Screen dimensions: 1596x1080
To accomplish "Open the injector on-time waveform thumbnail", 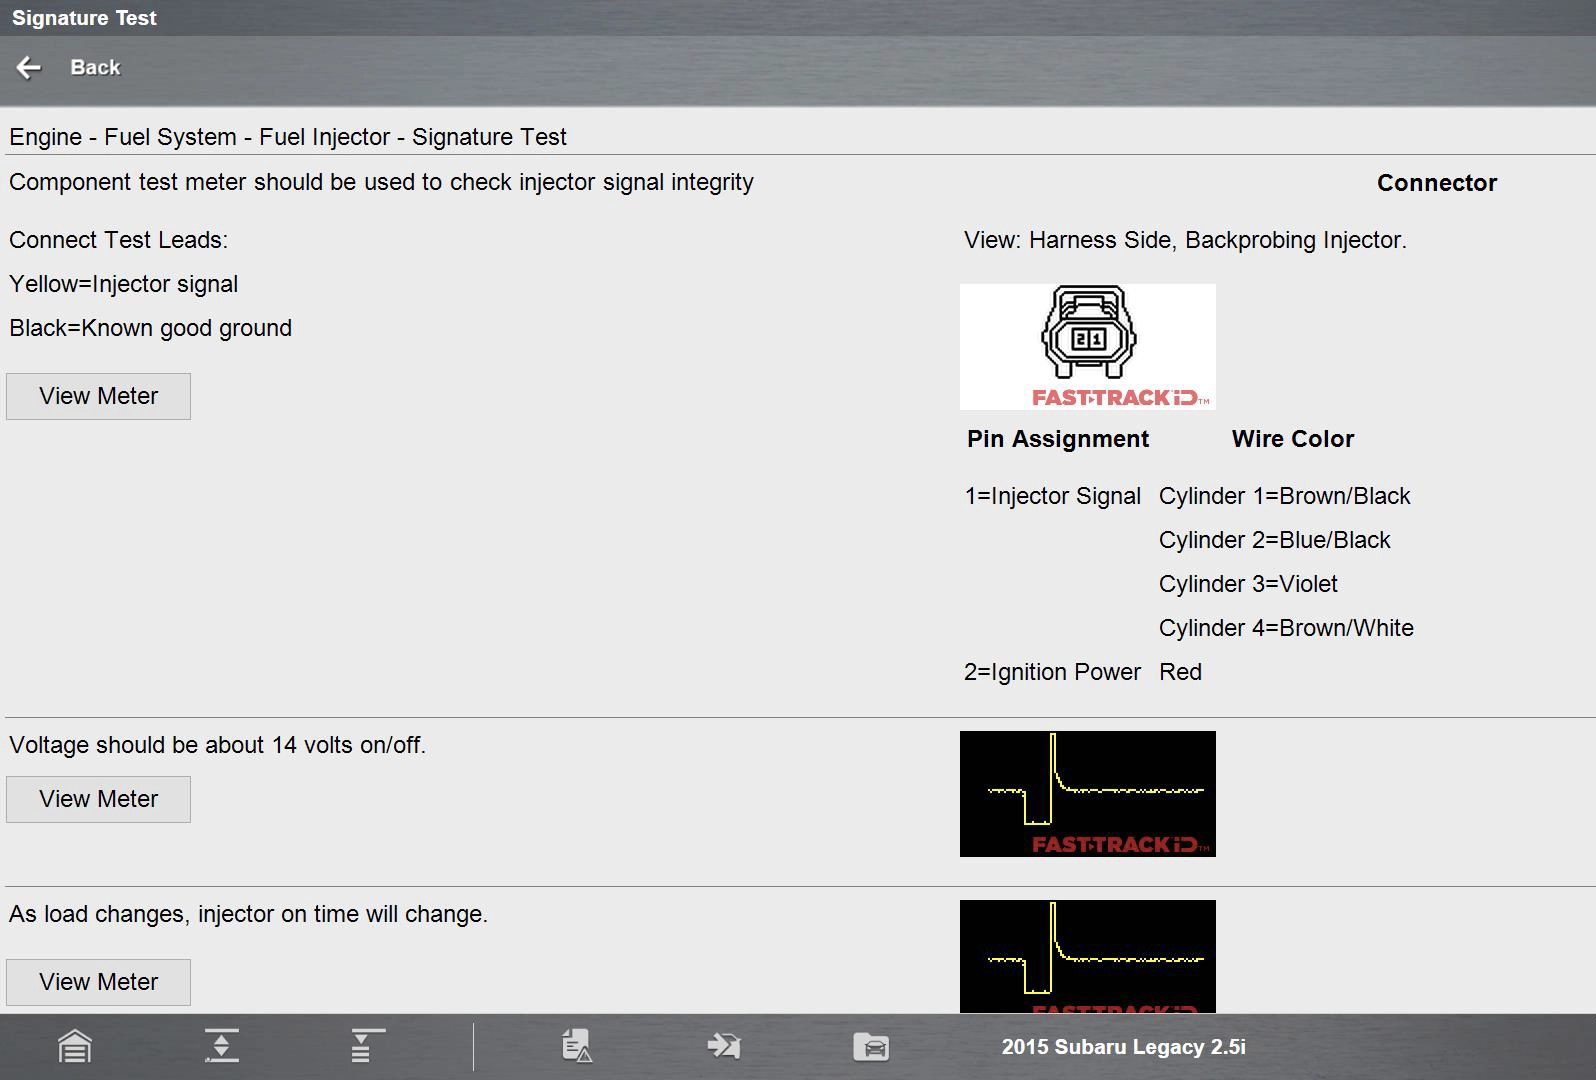I will pyautogui.click(x=1087, y=956).
